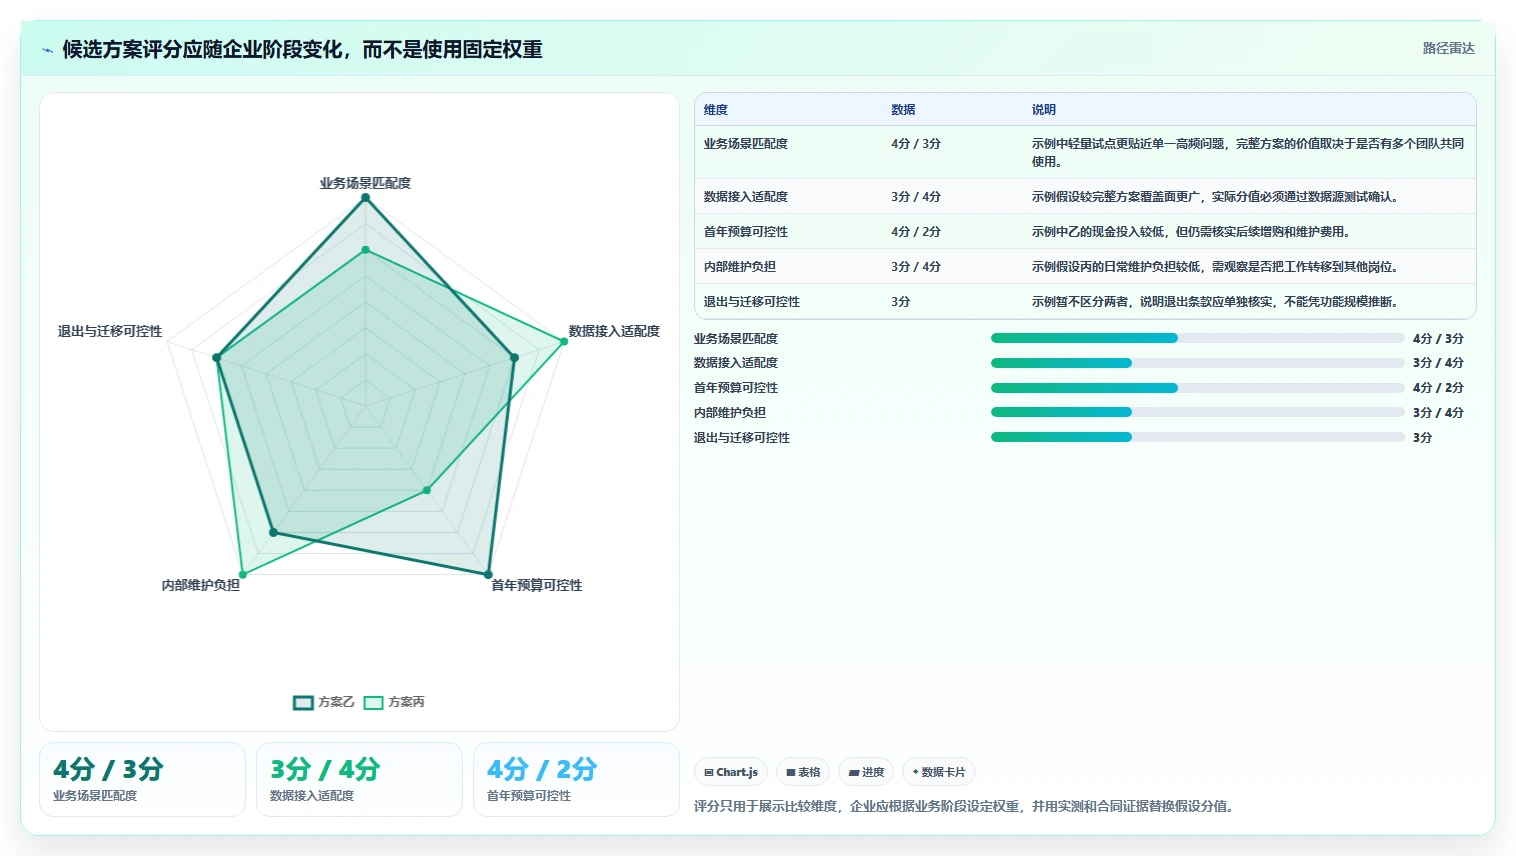The height and width of the screenshot is (856, 1516).
Task: Click the table note starting 示例中乙的现金投入较低
Action: click(1192, 232)
